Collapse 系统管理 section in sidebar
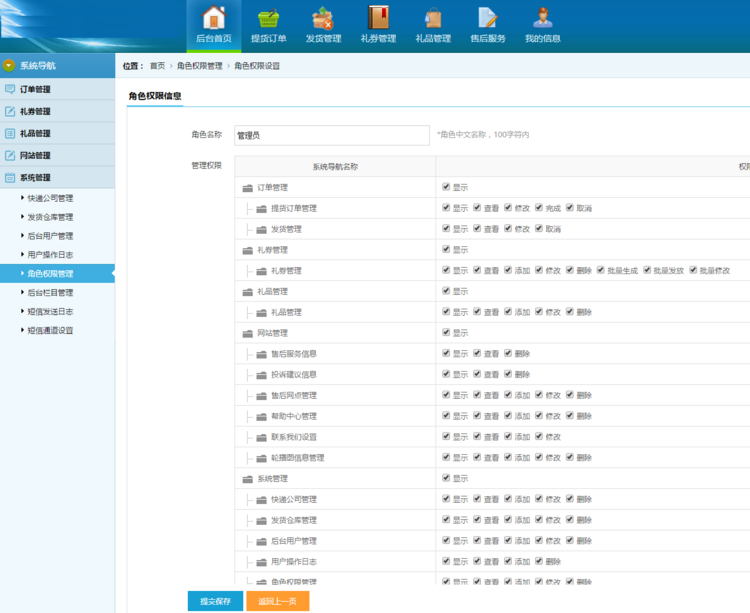This screenshot has height=613, width=750. (x=35, y=178)
